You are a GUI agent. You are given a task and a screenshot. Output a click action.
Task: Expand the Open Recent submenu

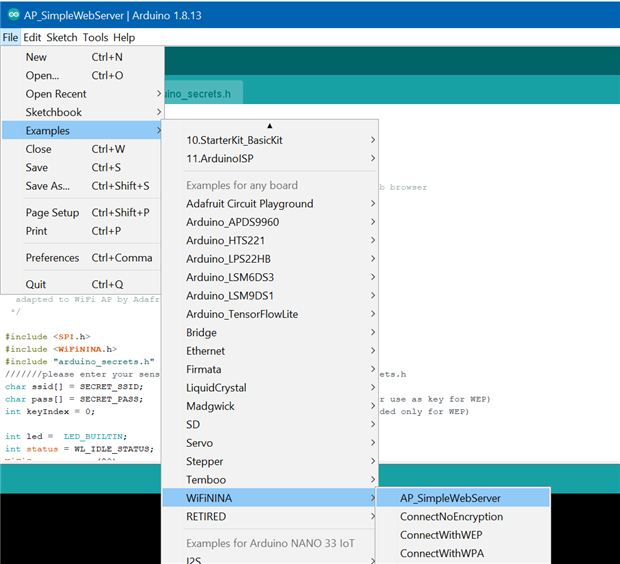point(56,94)
